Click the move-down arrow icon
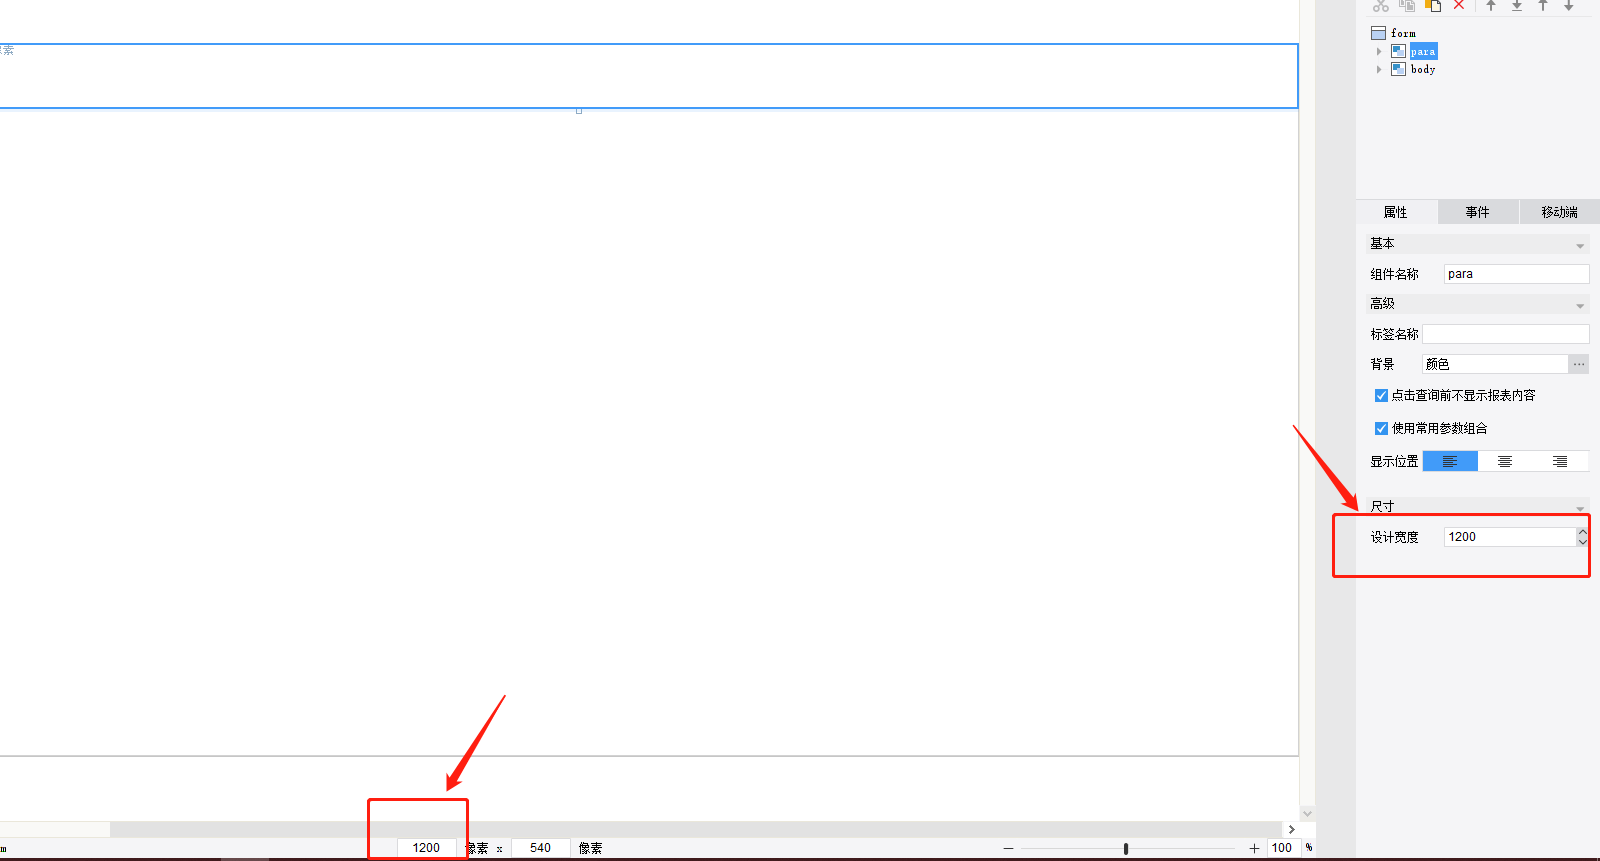Image resolution: width=1600 pixels, height=861 pixels. click(x=1569, y=5)
